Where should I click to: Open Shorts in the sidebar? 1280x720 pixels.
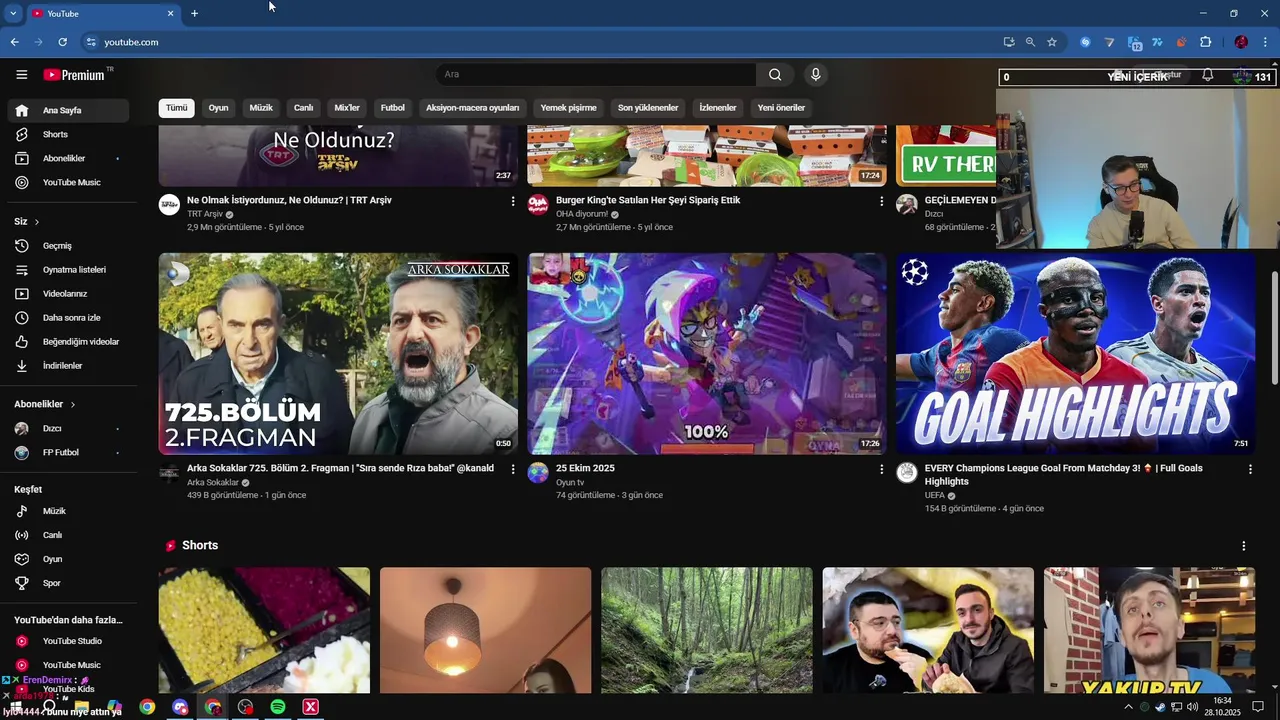[x=68, y=134]
